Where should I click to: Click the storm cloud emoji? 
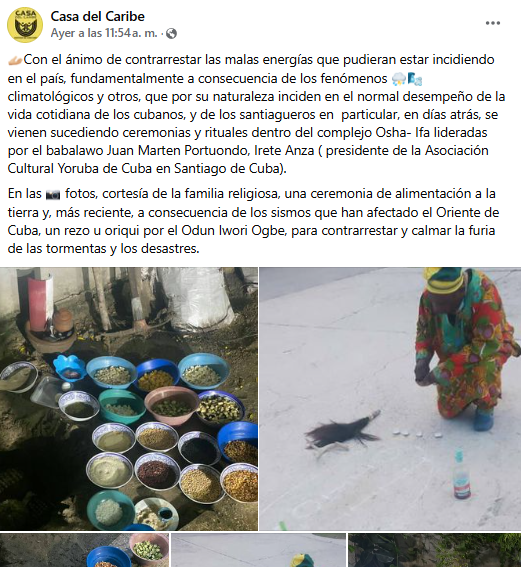pos(398,79)
